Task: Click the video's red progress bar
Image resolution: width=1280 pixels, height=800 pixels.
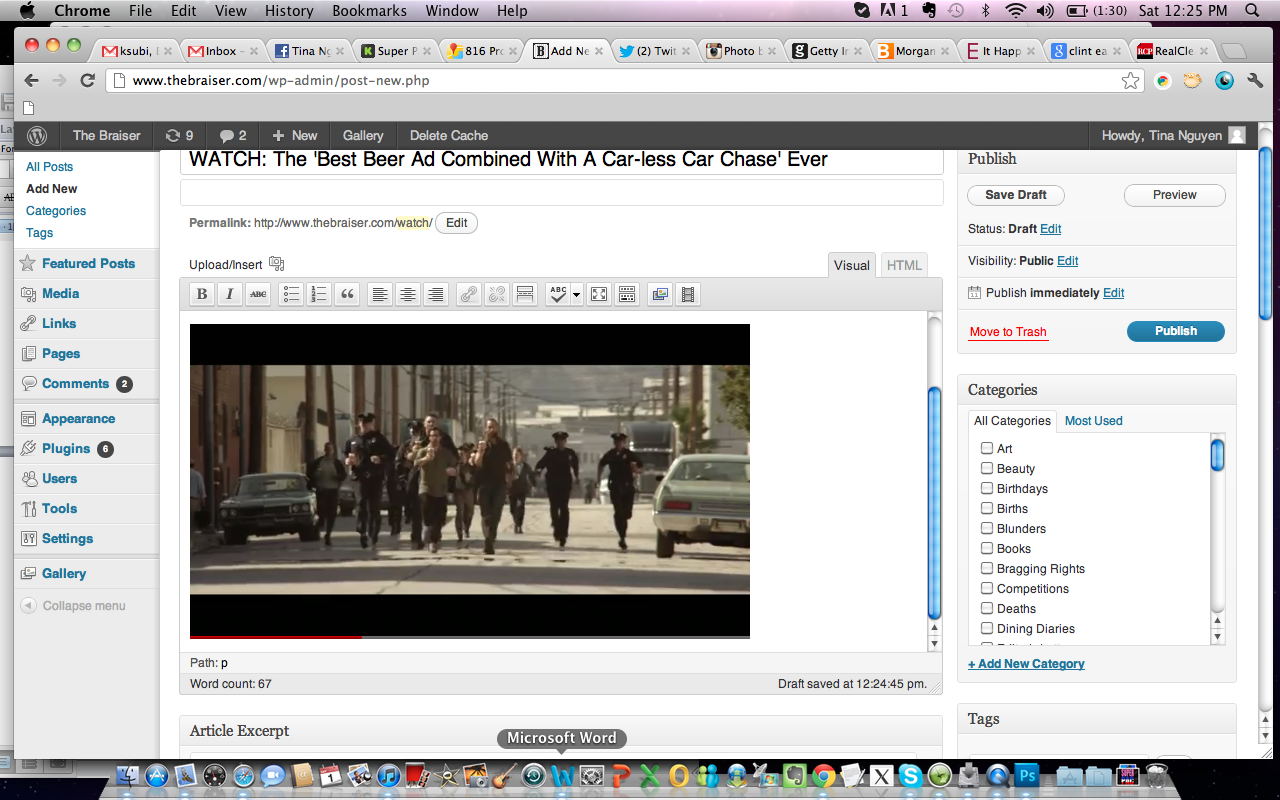Action: pyautogui.click(x=276, y=636)
